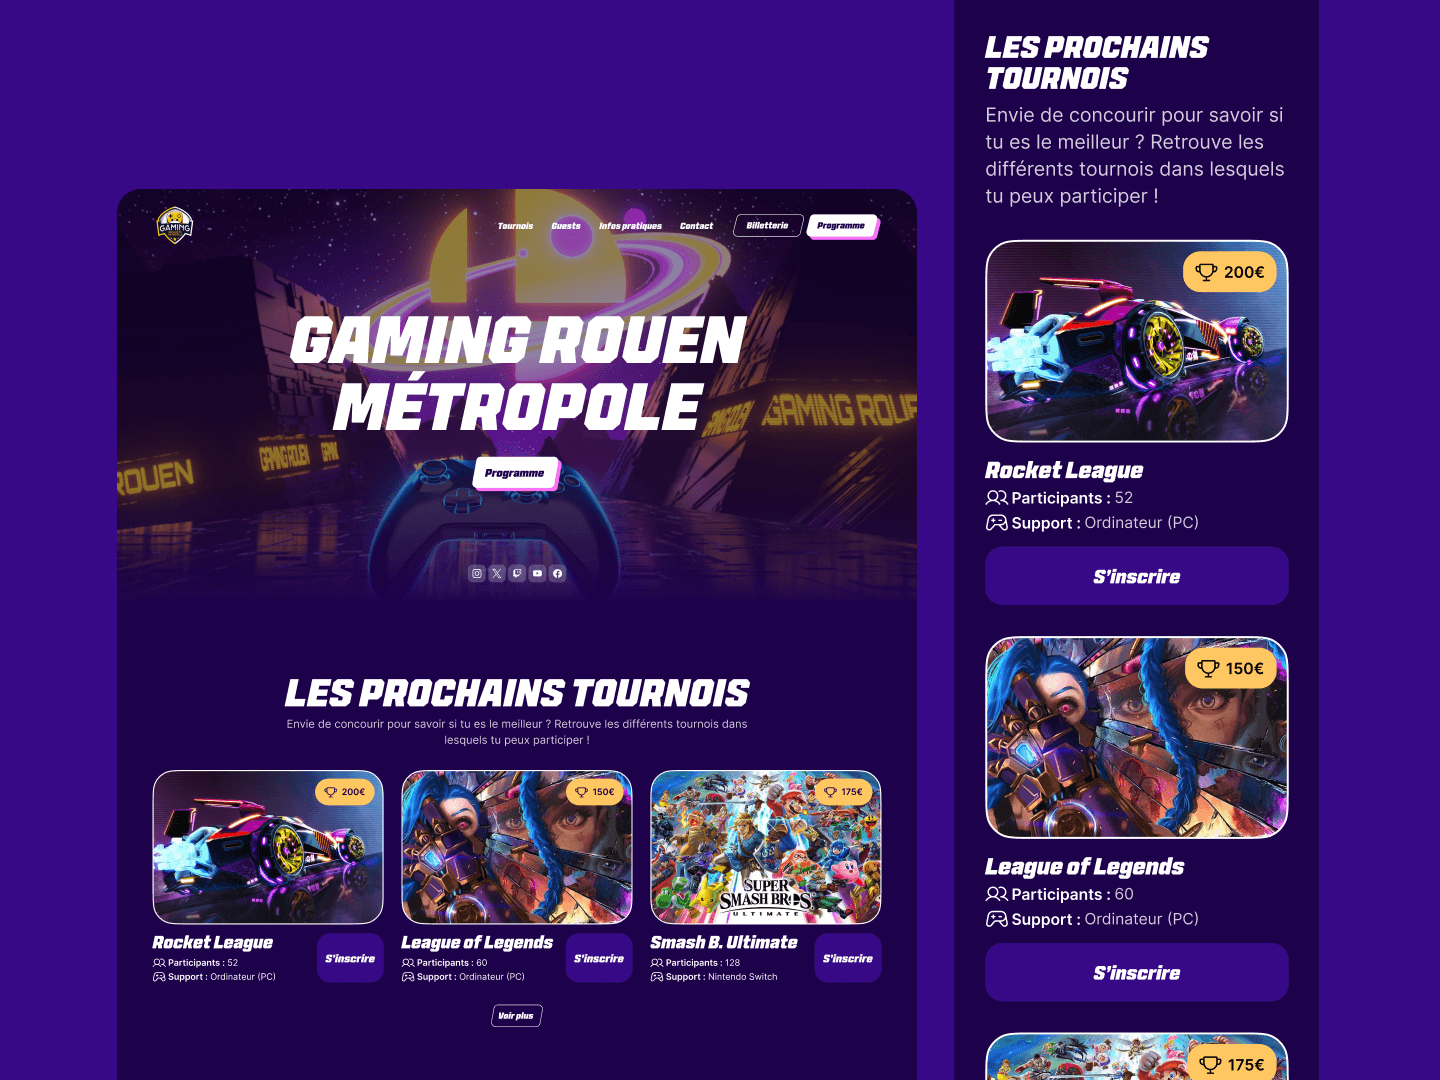Click S'inscrire for Smash B. Ultimate
The width and height of the screenshot is (1440, 1080).
click(848, 958)
